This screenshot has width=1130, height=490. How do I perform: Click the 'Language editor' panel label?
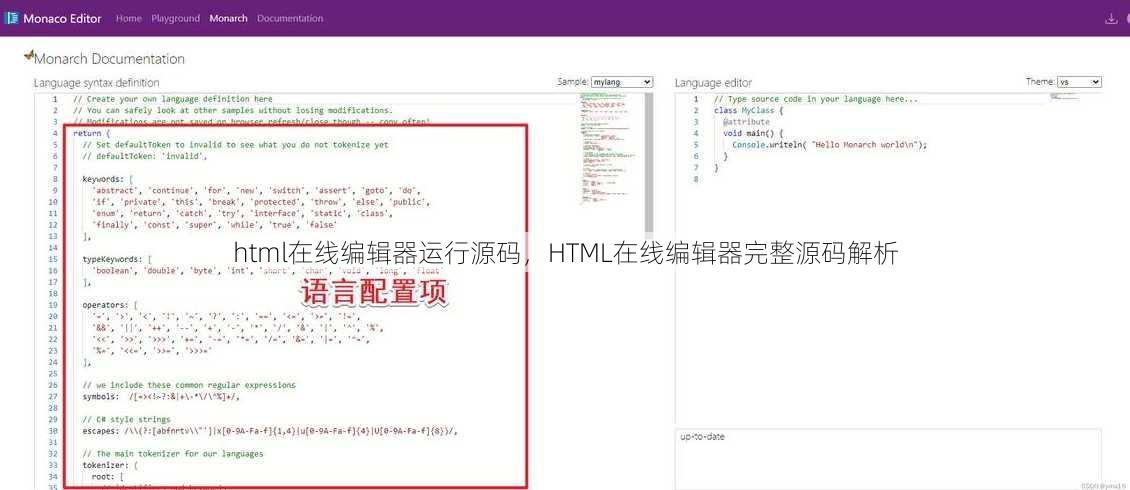click(713, 83)
